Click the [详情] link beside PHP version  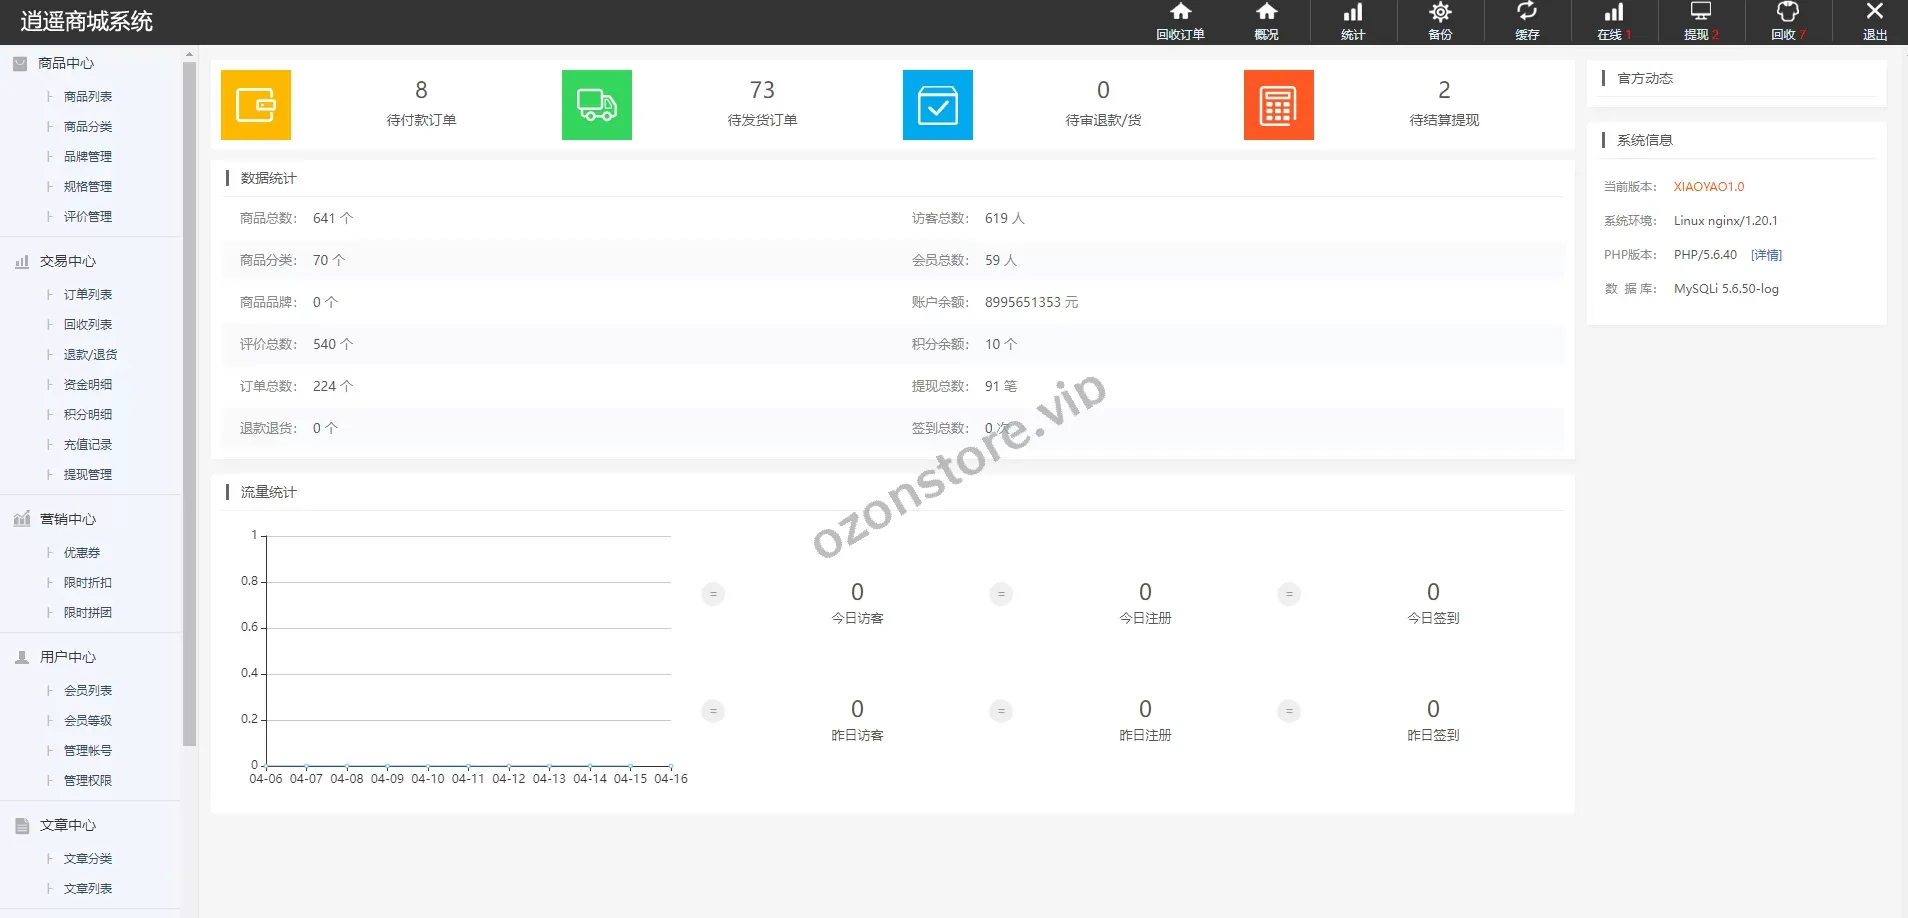pos(1766,255)
